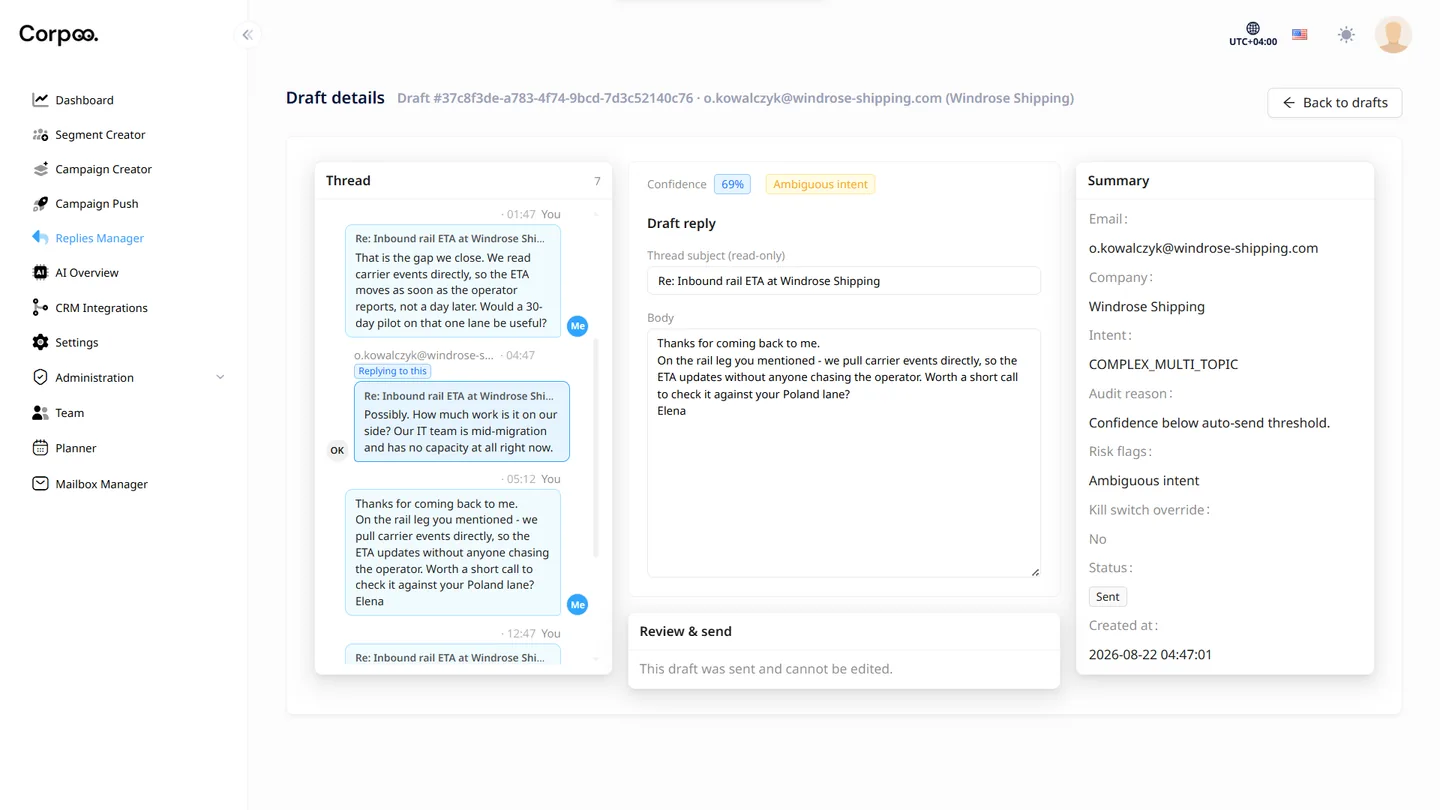Click the CRM Integrations branch icon

[40, 307]
